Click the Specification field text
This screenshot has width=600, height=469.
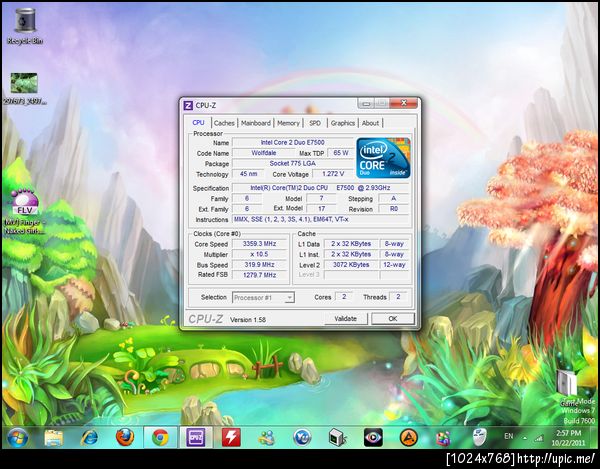point(320,188)
